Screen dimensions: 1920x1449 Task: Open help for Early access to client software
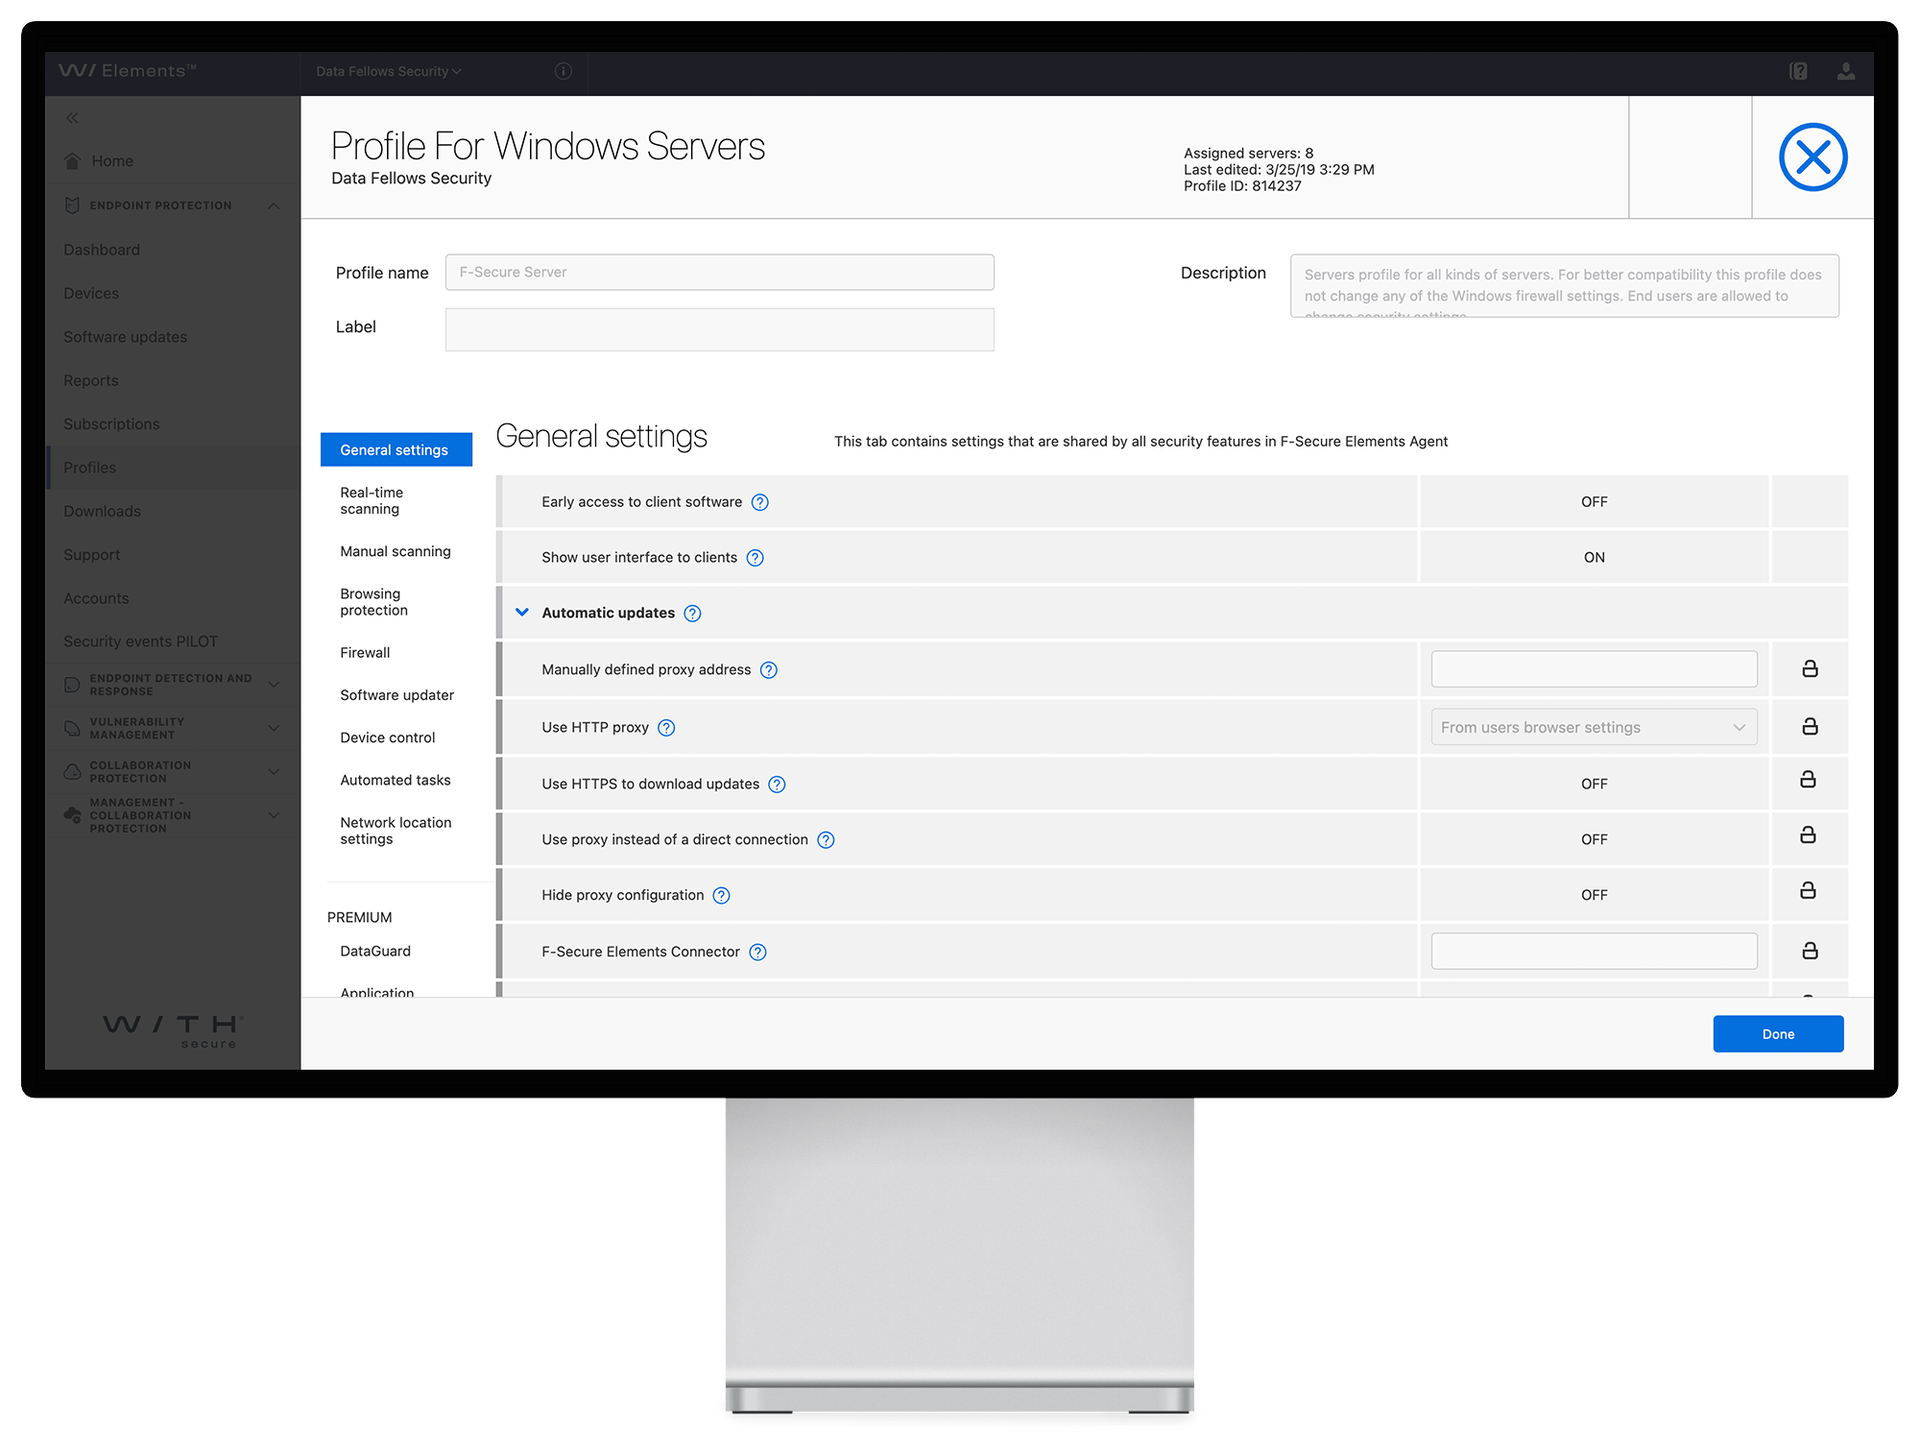759,502
